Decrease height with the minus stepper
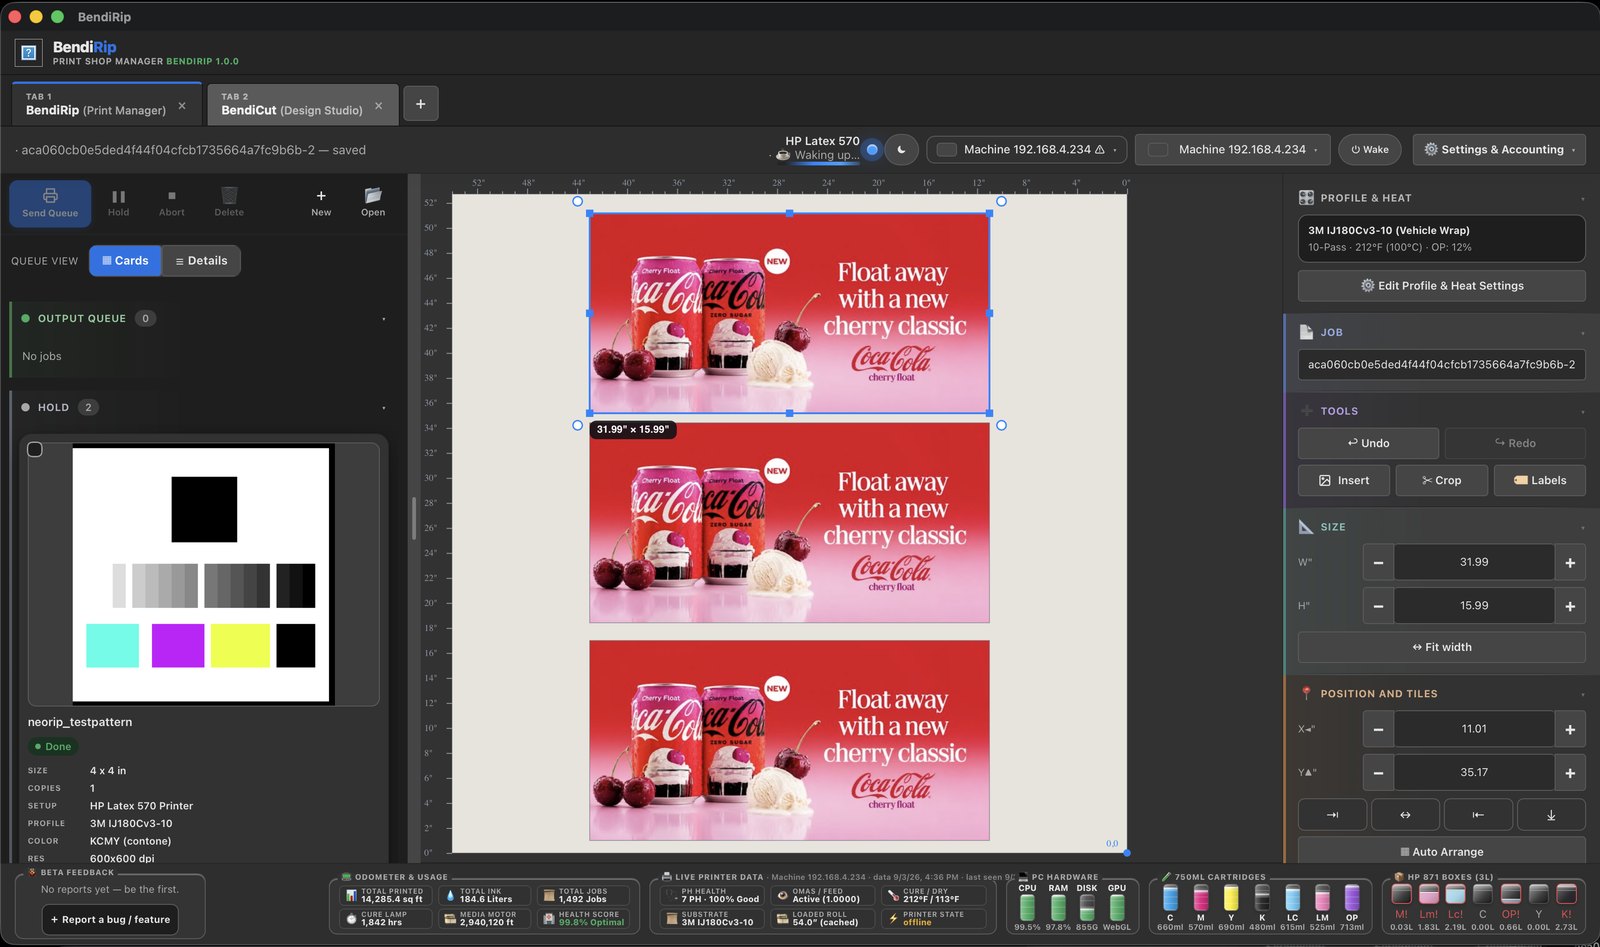1600x947 pixels. (x=1378, y=606)
